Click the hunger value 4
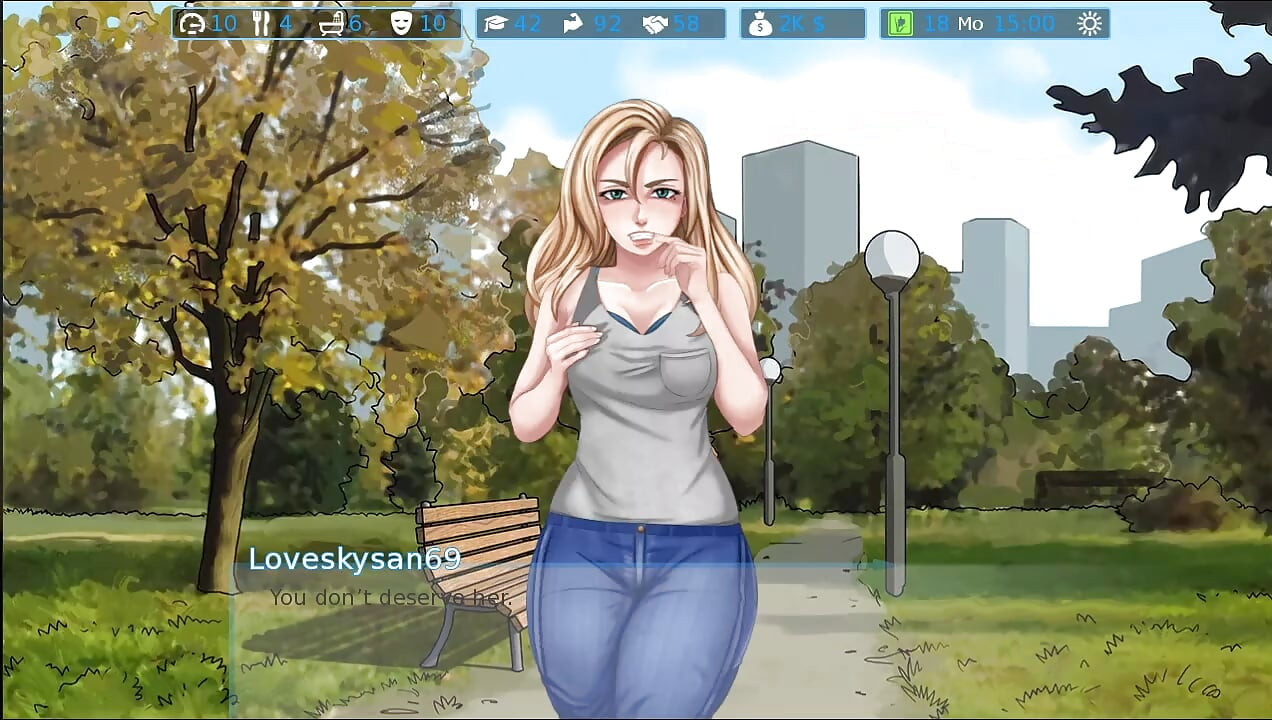 coord(285,23)
